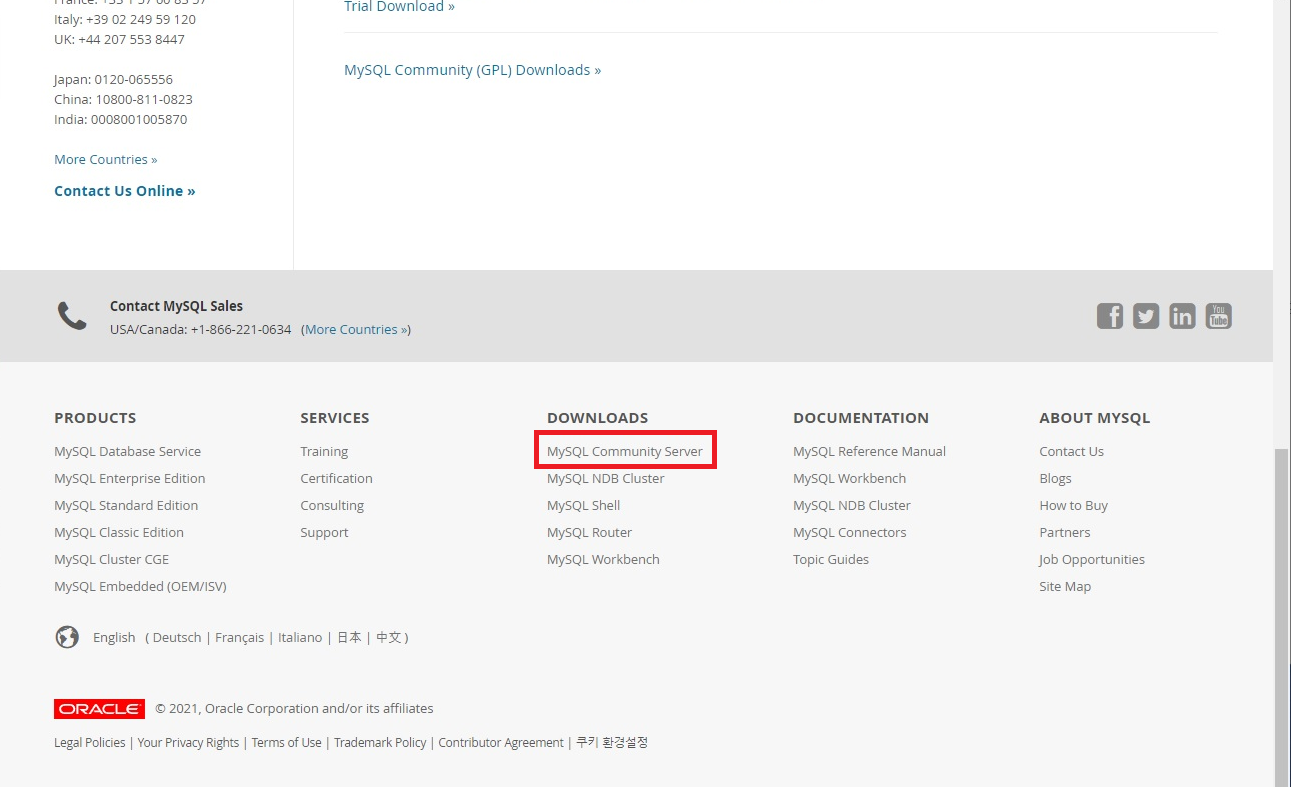
Task: Open MySQL Standard Edition link
Action: [x=126, y=506]
